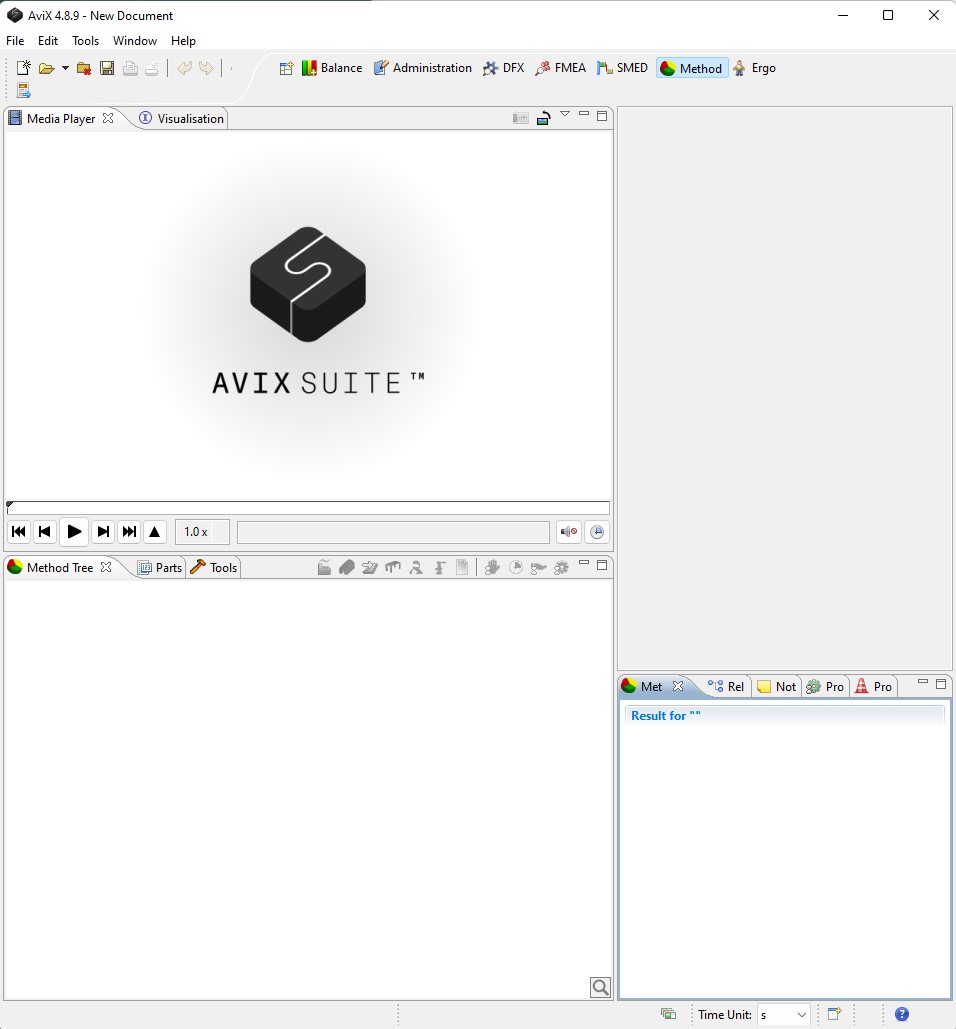Open the Tools menu
The width and height of the screenshot is (956, 1029).
tap(86, 41)
